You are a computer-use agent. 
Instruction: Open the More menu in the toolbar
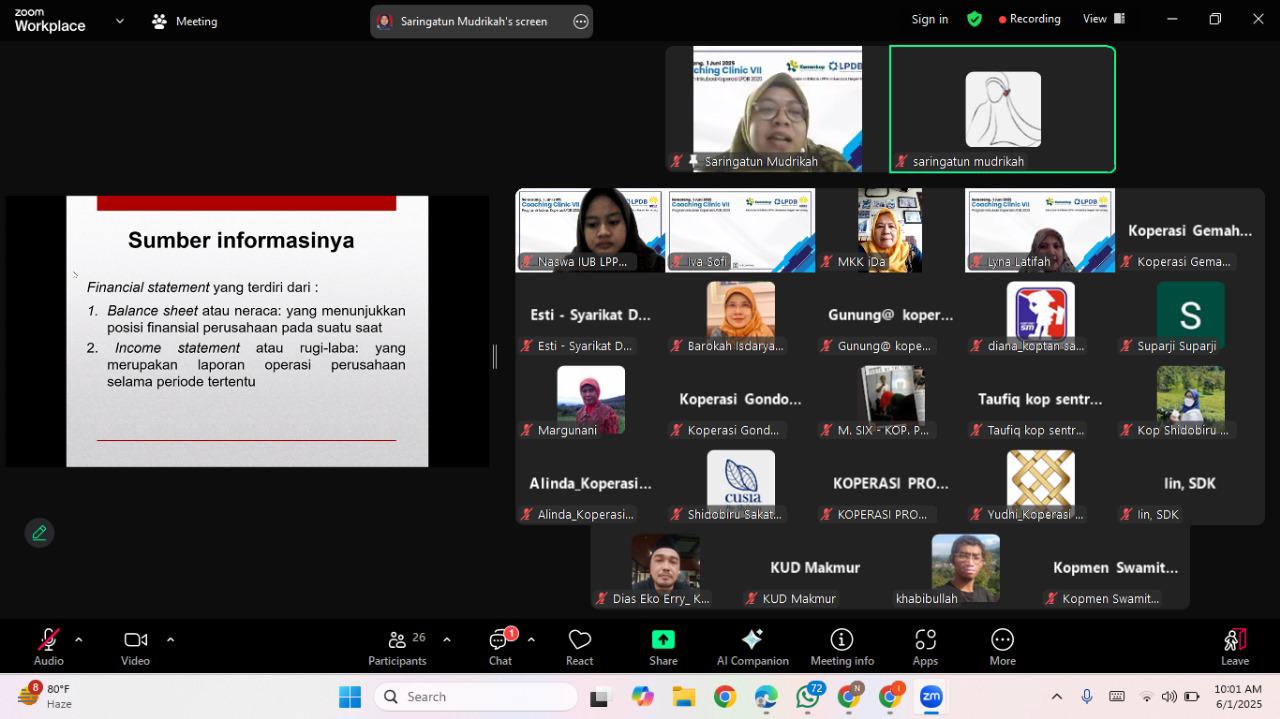point(1002,647)
